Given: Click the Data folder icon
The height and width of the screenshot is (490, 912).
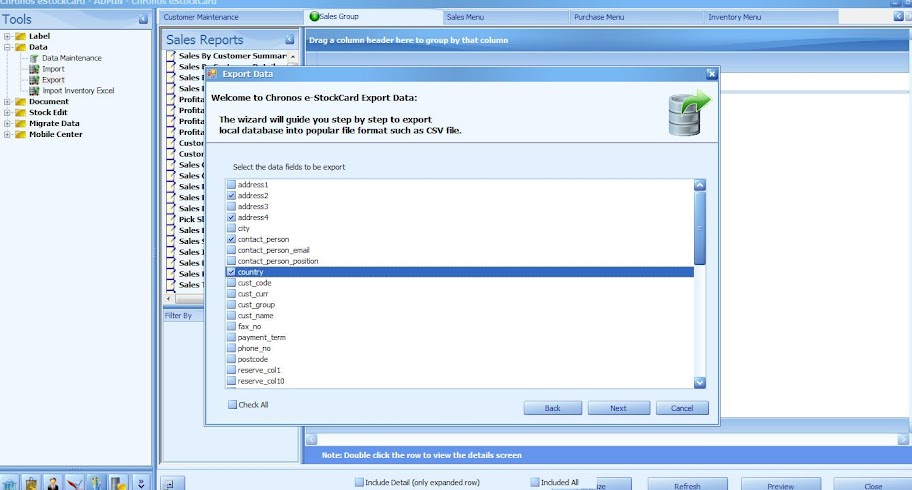Looking at the screenshot, I should [20, 47].
